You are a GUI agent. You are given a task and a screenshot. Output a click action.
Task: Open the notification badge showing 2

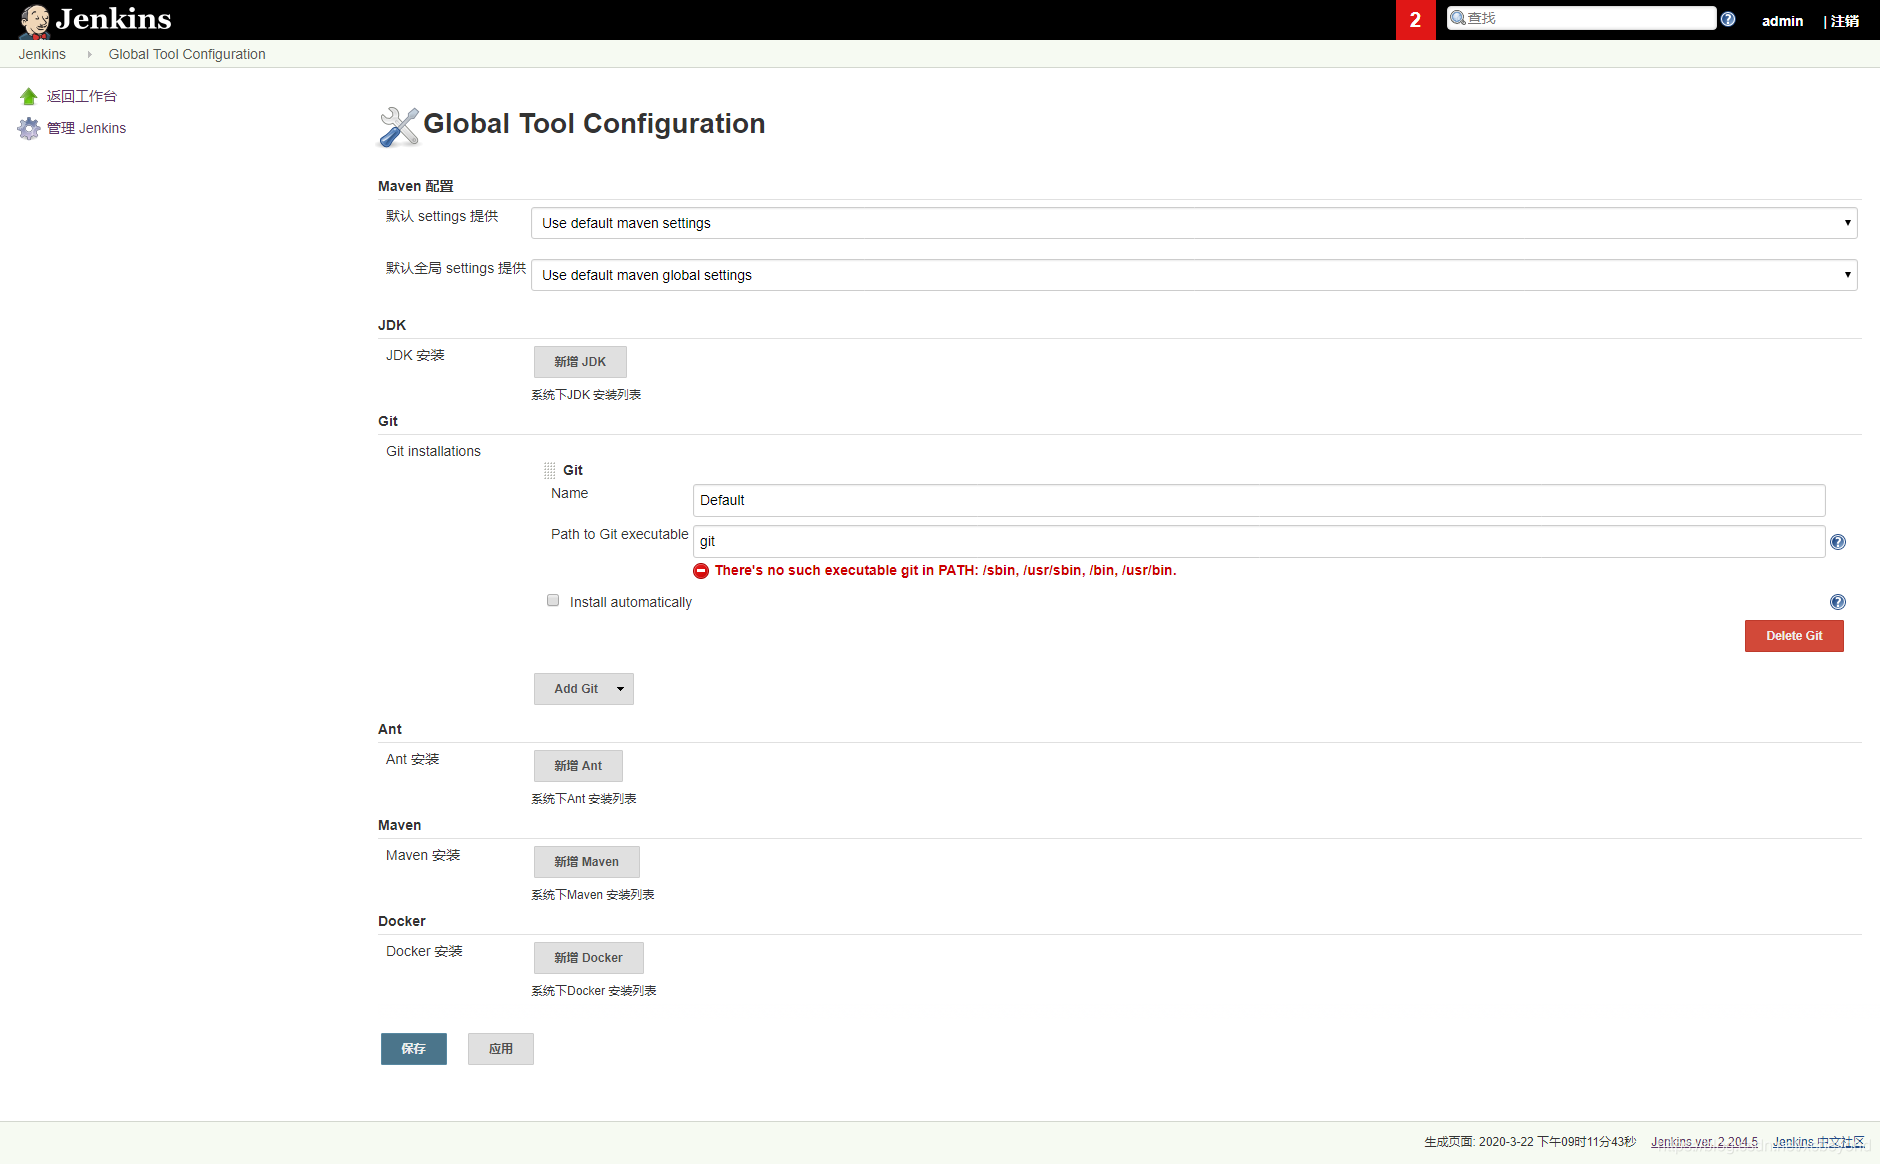coord(1415,20)
